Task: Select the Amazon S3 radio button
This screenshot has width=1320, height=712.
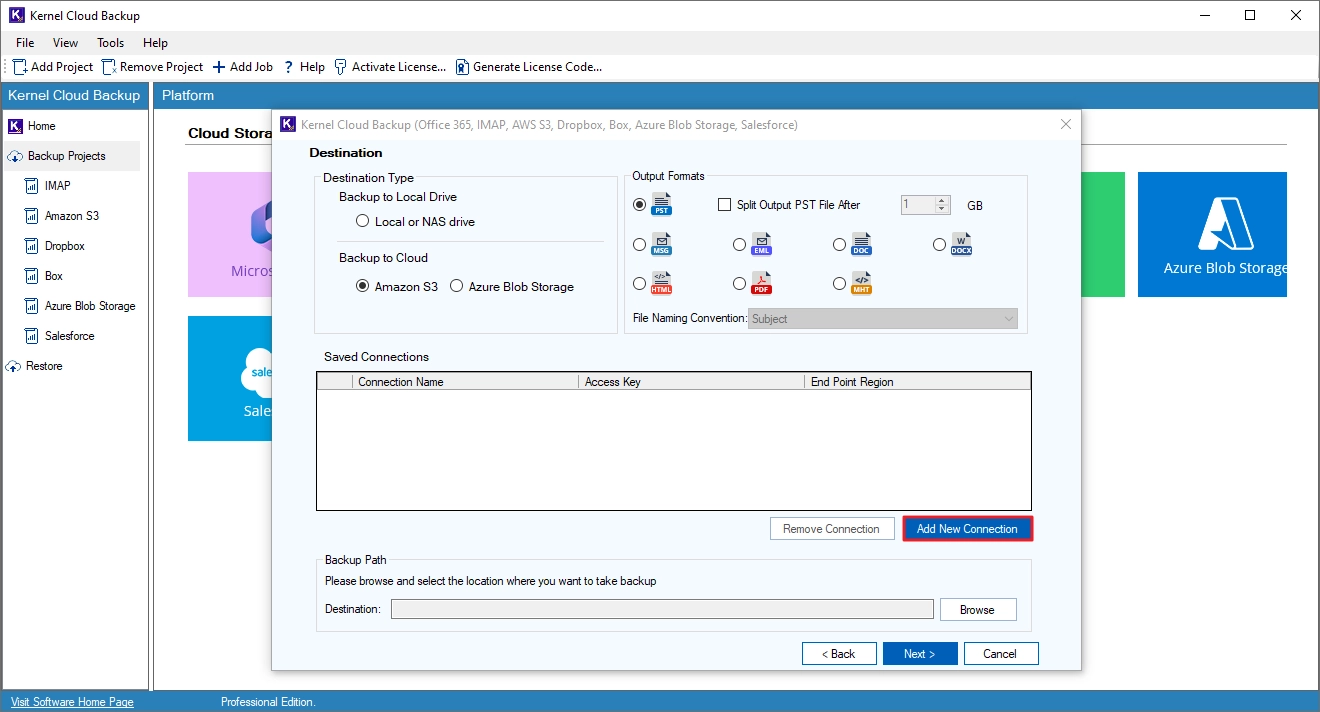Action: pyautogui.click(x=363, y=286)
